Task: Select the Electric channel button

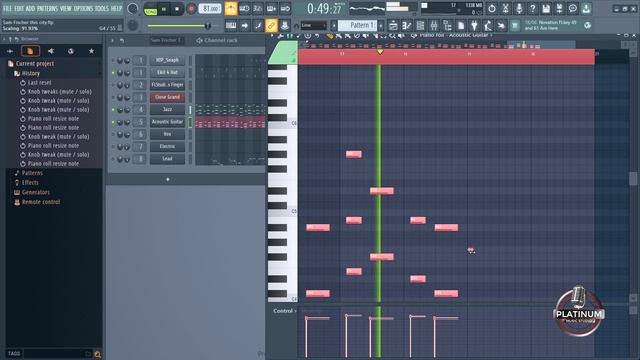Action: tap(167, 146)
